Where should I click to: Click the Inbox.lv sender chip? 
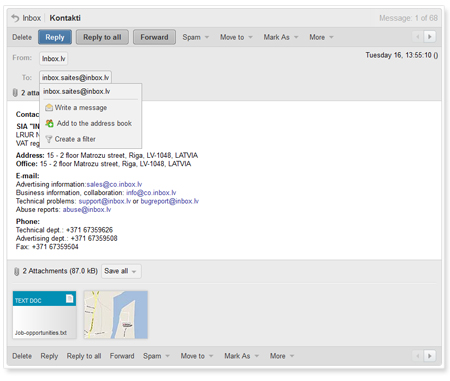54,59
